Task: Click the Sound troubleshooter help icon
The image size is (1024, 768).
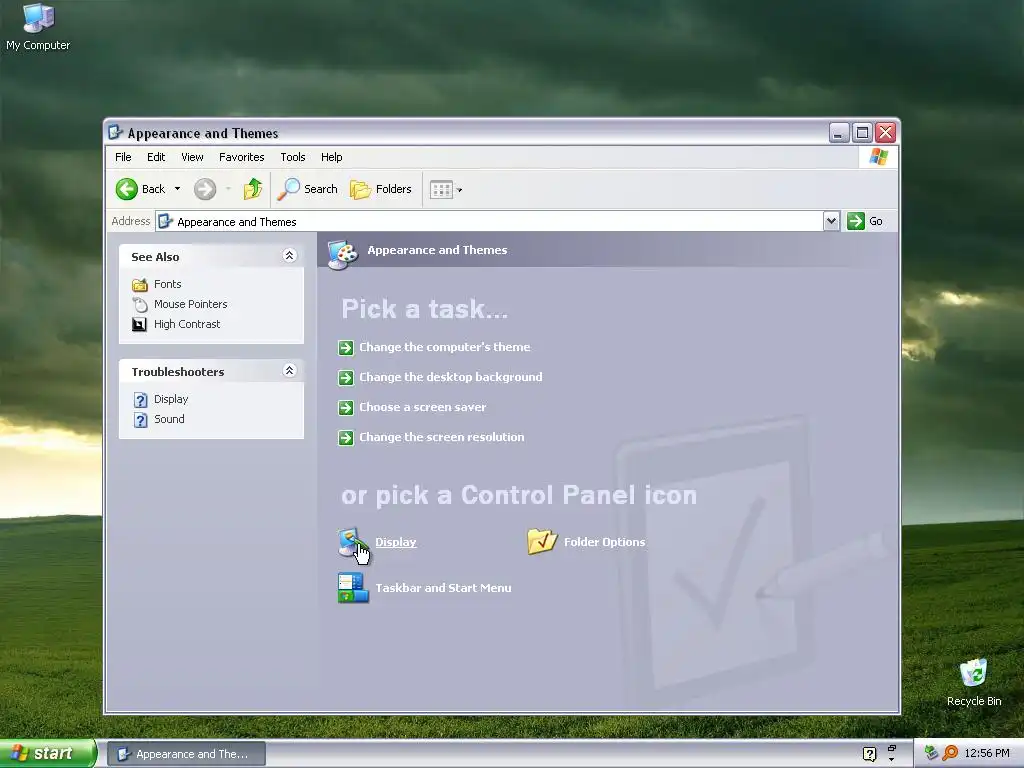Action: (x=140, y=420)
